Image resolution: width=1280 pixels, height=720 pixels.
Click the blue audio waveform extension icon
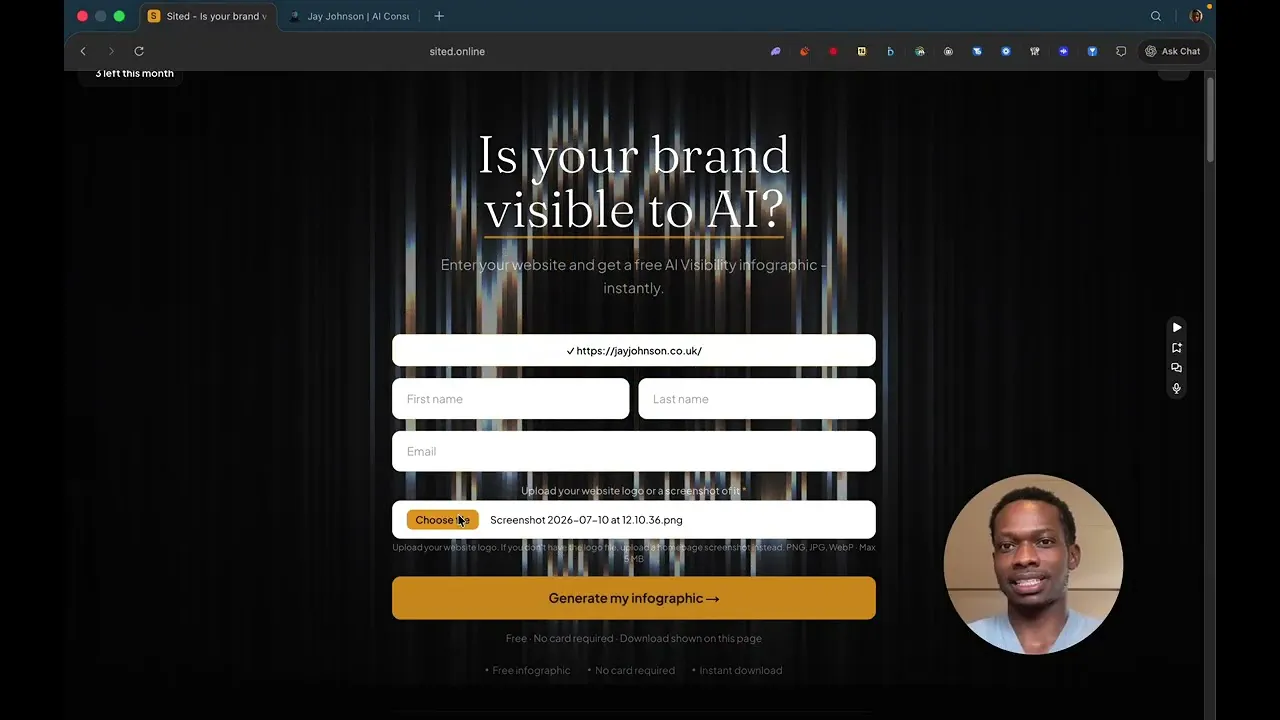tap(1063, 51)
